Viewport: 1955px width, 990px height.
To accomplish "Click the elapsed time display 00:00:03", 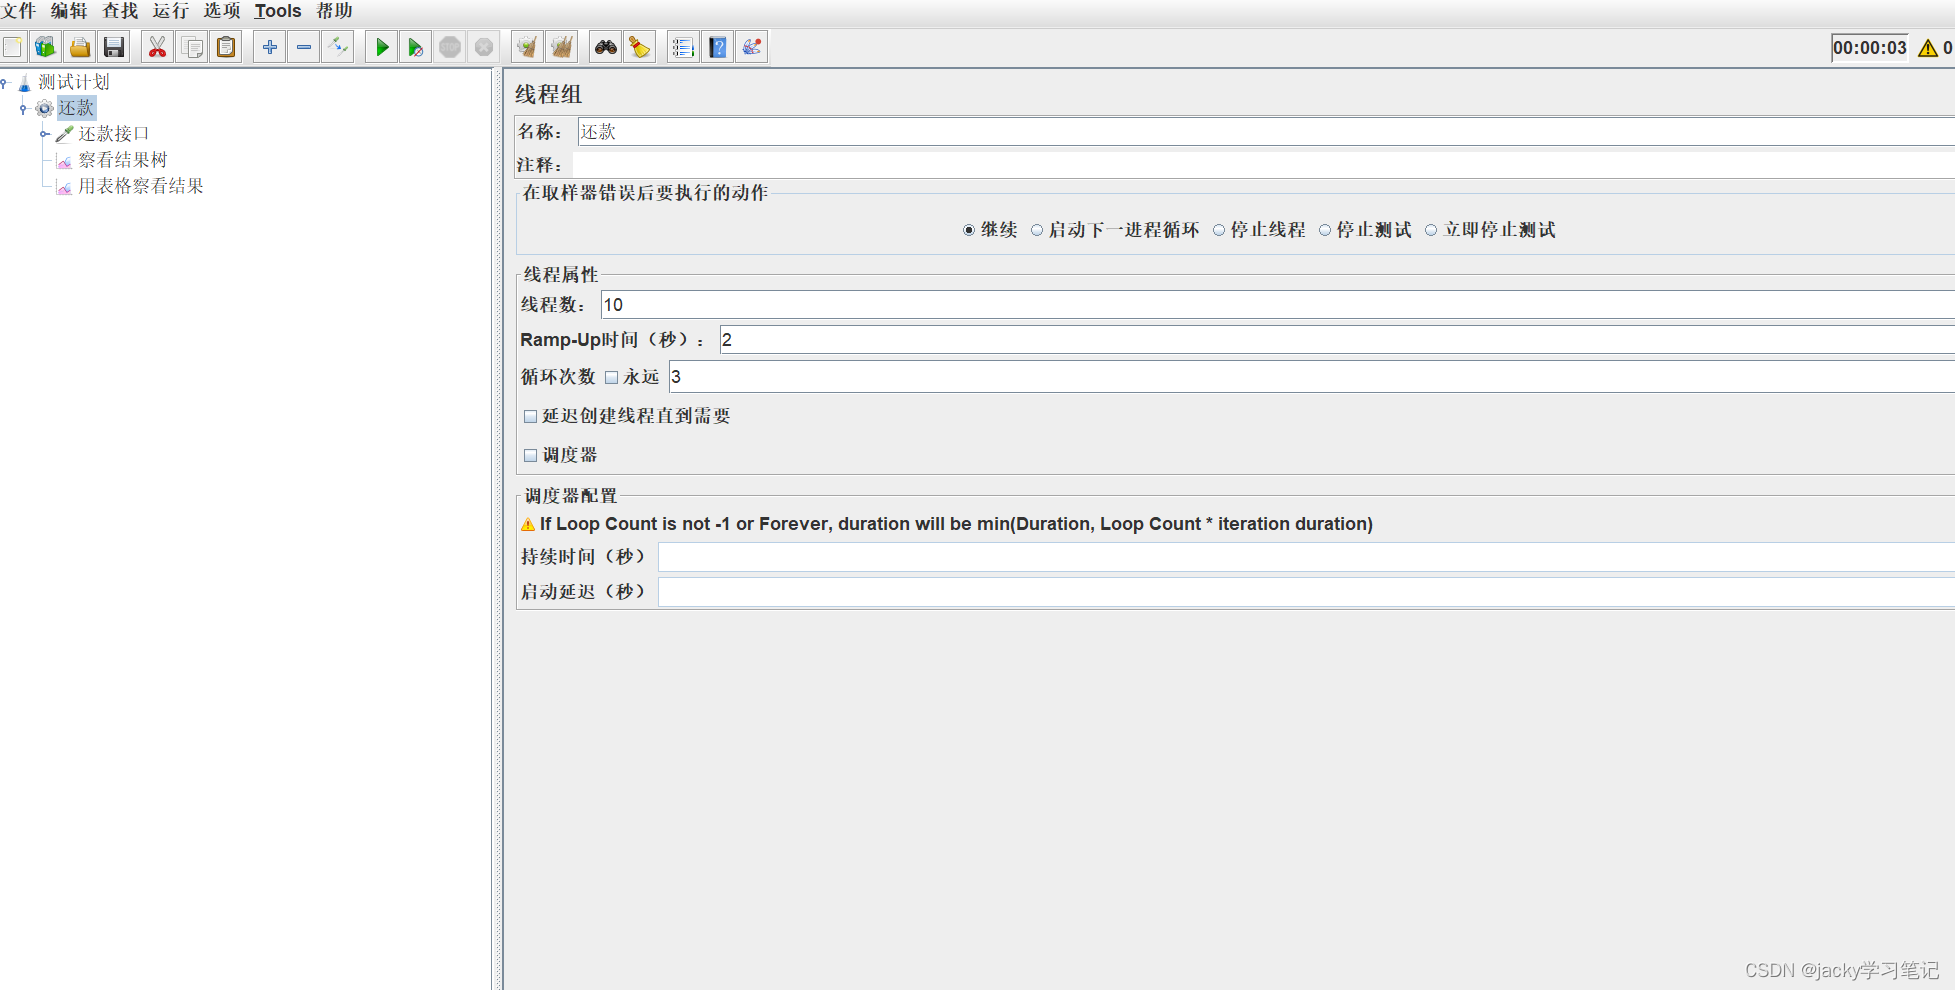I will (1870, 48).
